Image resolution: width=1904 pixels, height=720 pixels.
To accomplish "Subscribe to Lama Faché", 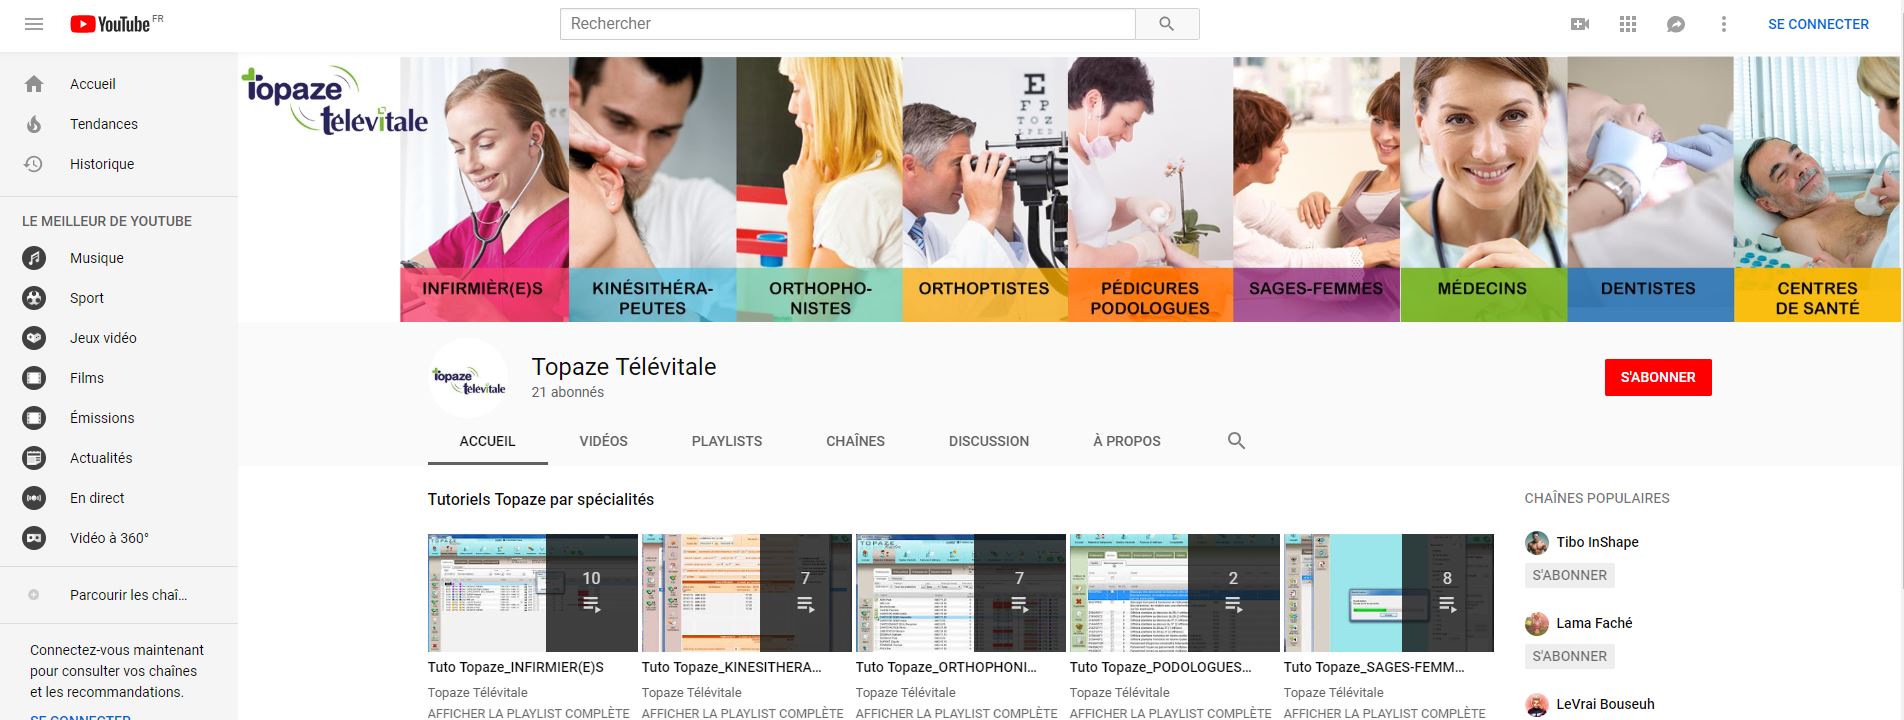I will (x=1569, y=656).
